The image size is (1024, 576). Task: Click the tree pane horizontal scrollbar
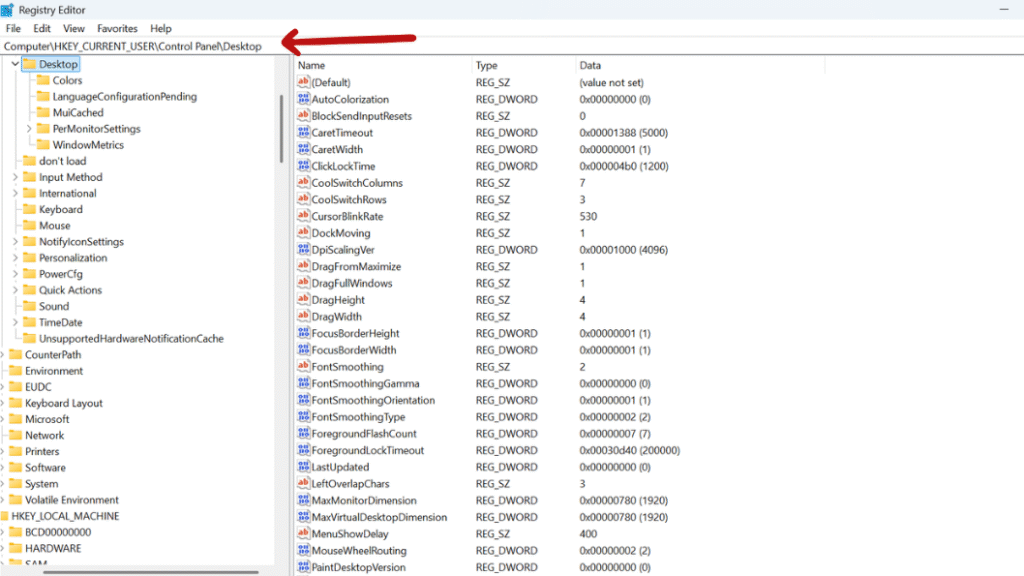151,572
